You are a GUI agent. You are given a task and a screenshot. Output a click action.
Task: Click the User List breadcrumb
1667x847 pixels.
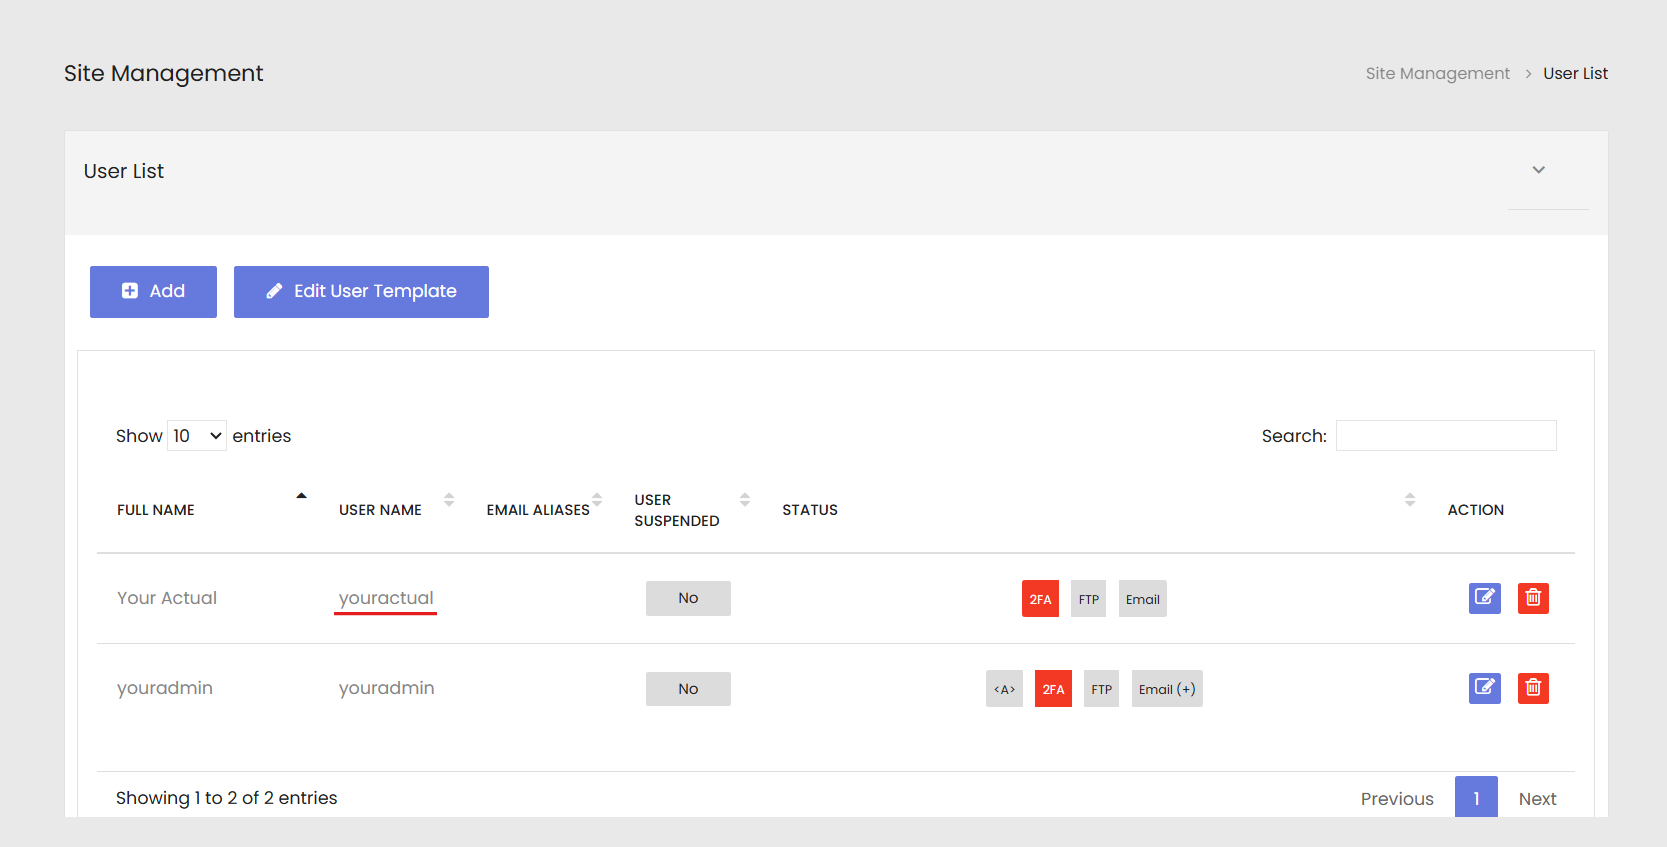(1575, 73)
